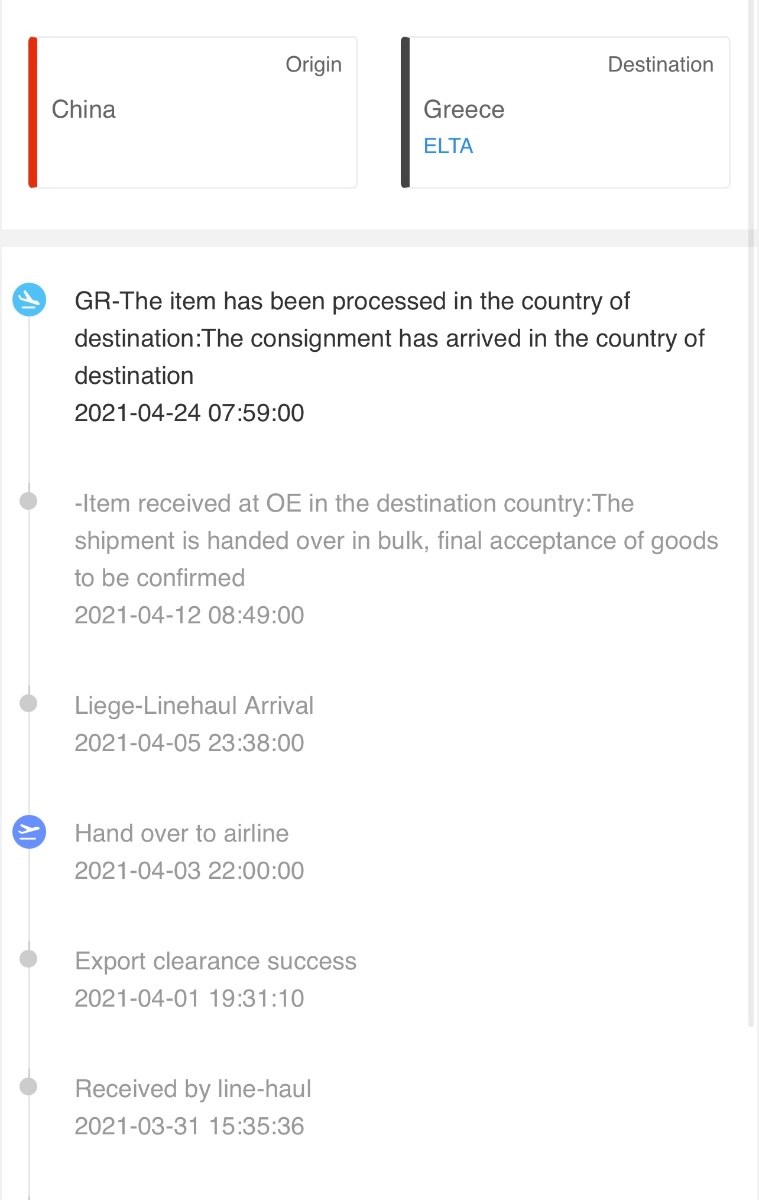759x1200 pixels.
Task: Click the gray dot beside Received by line-haul
Action: pos(29,1087)
